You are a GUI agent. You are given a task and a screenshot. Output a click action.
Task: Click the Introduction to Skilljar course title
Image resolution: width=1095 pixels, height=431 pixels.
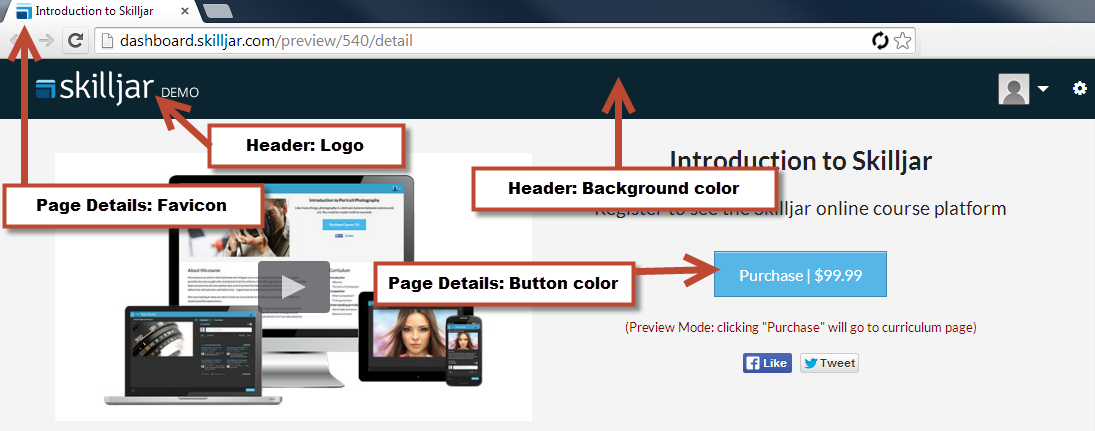coord(800,161)
